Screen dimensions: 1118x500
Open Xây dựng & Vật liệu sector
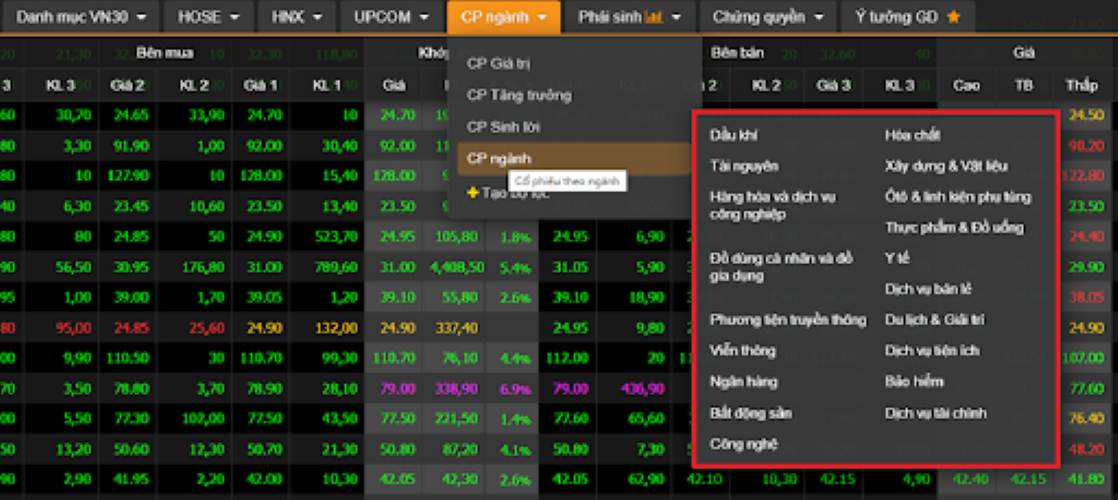[x=946, y=165]
